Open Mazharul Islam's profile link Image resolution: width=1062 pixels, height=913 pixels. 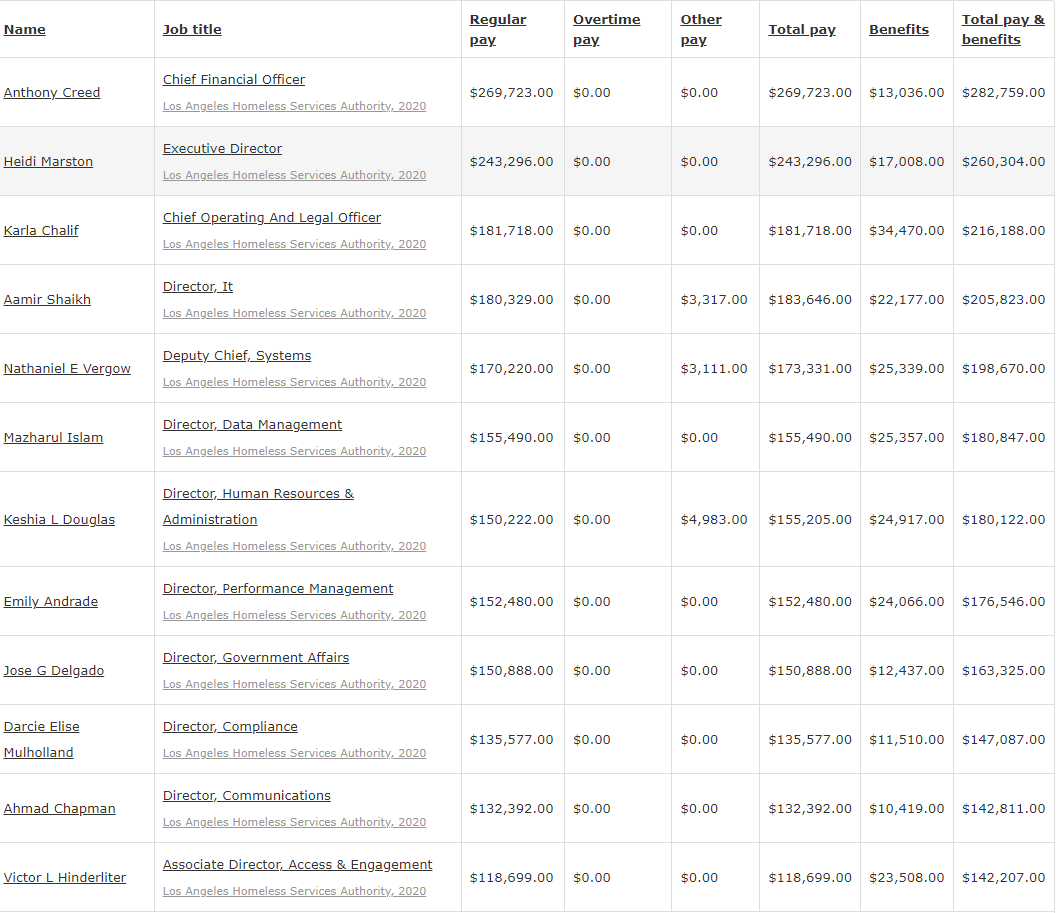pos(53,438)
